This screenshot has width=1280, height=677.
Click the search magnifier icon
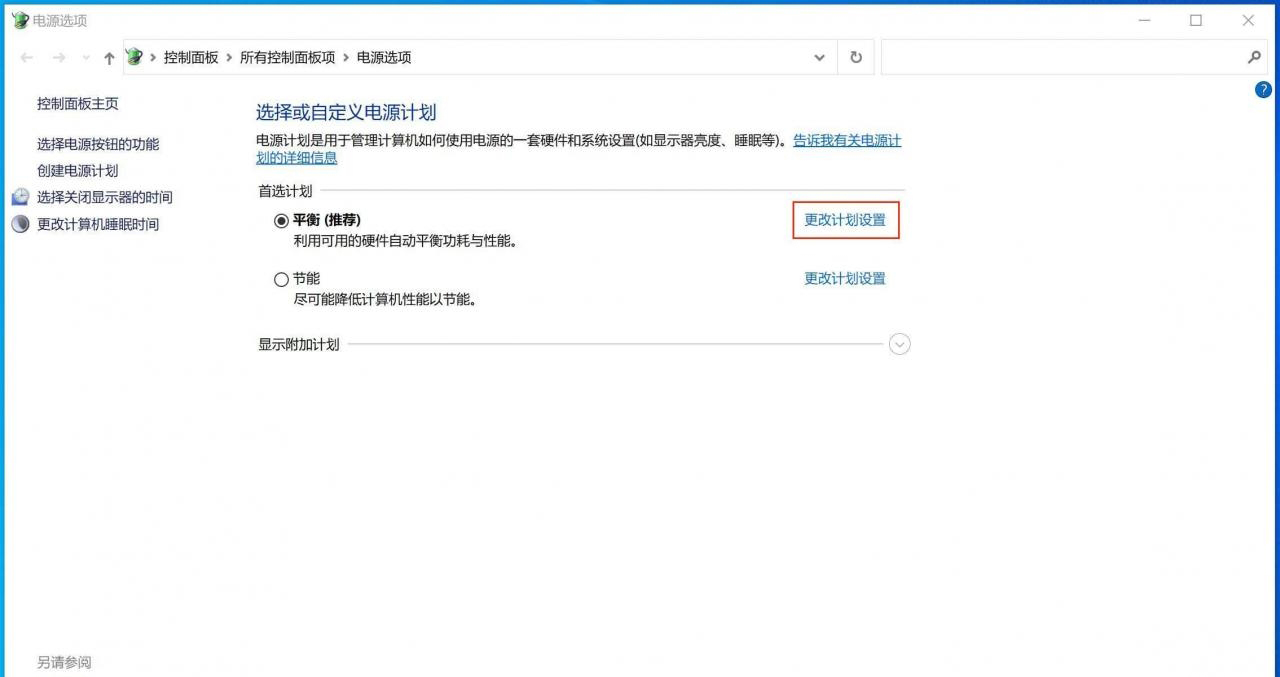(x=1254, y=58)
